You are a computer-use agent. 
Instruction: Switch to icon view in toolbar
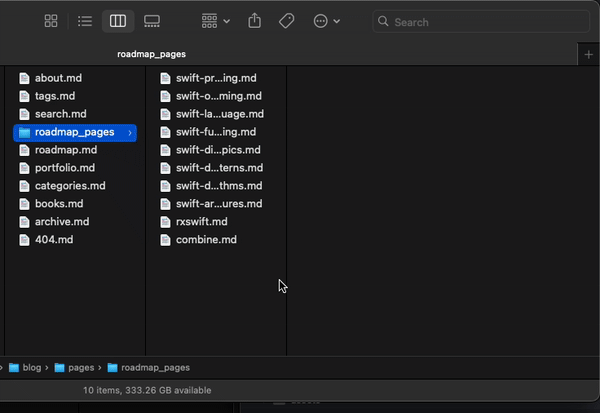pyautogui.click(x=51, y=21)
